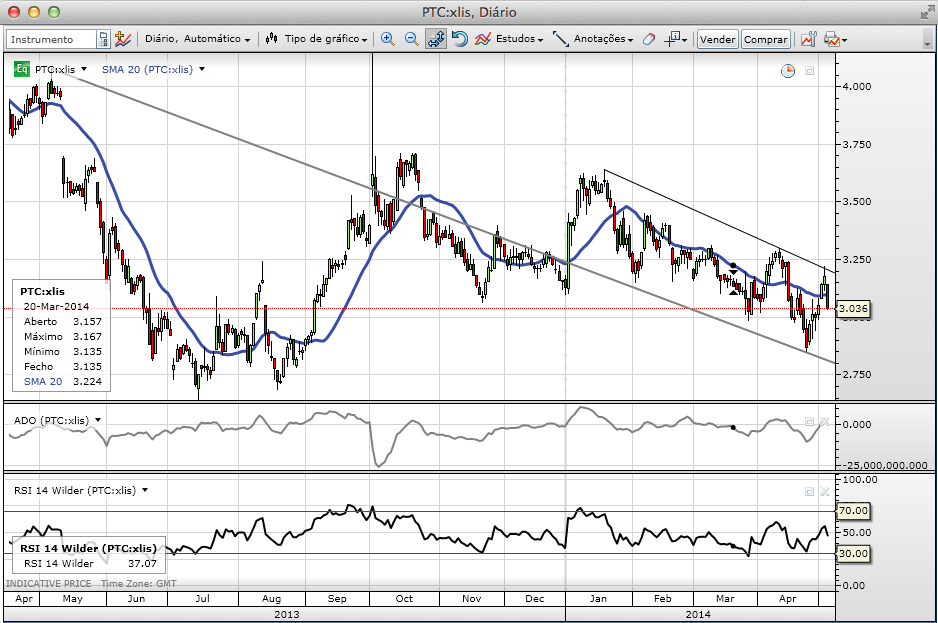
Task: Click the clock icon at chart top right
Action: (x=788, y=70)
